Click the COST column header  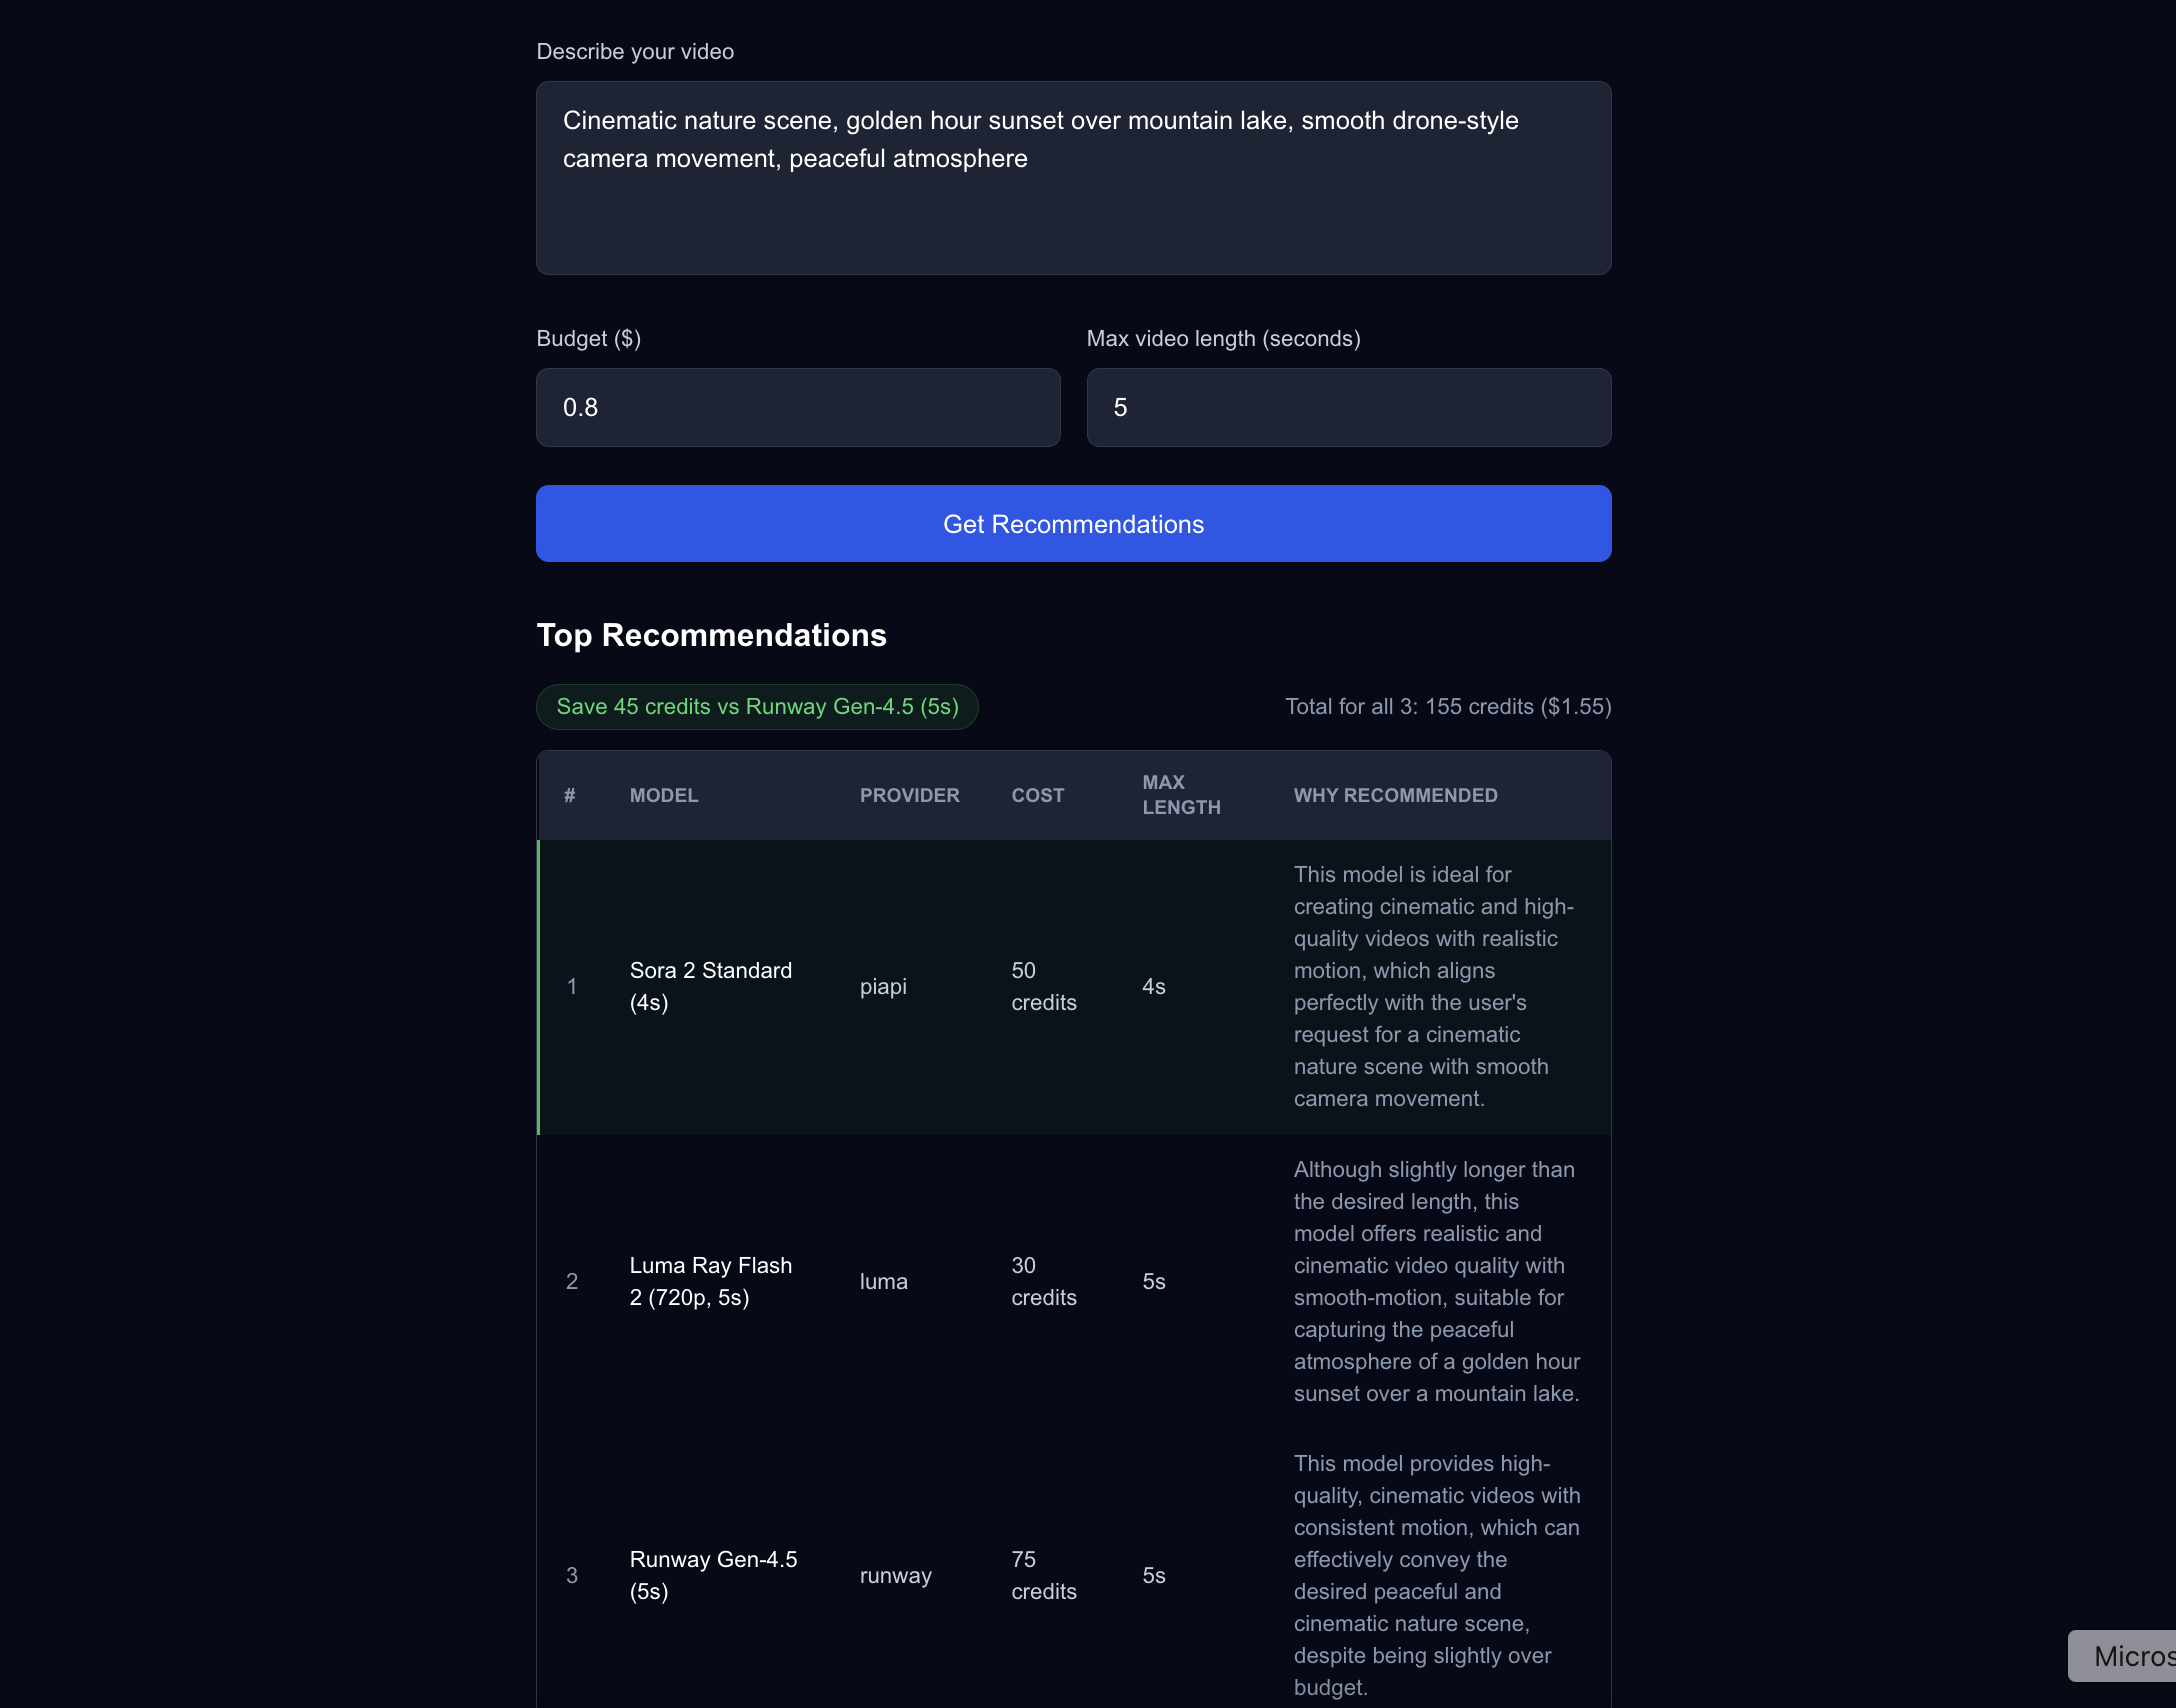(1038, 795)
